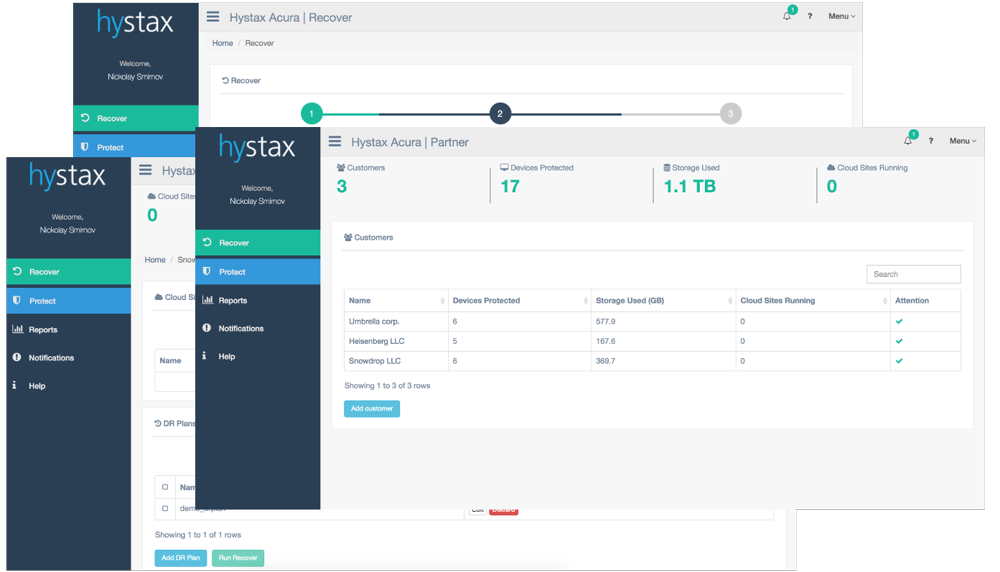Viewport: 1000px width, 572px height.
Task: Click the Reports chart icon in front sidebar
Action: [x=207, y=300]
